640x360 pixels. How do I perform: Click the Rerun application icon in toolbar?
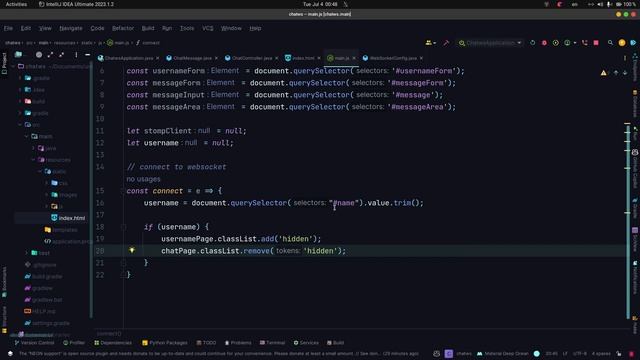click(533, 42)
